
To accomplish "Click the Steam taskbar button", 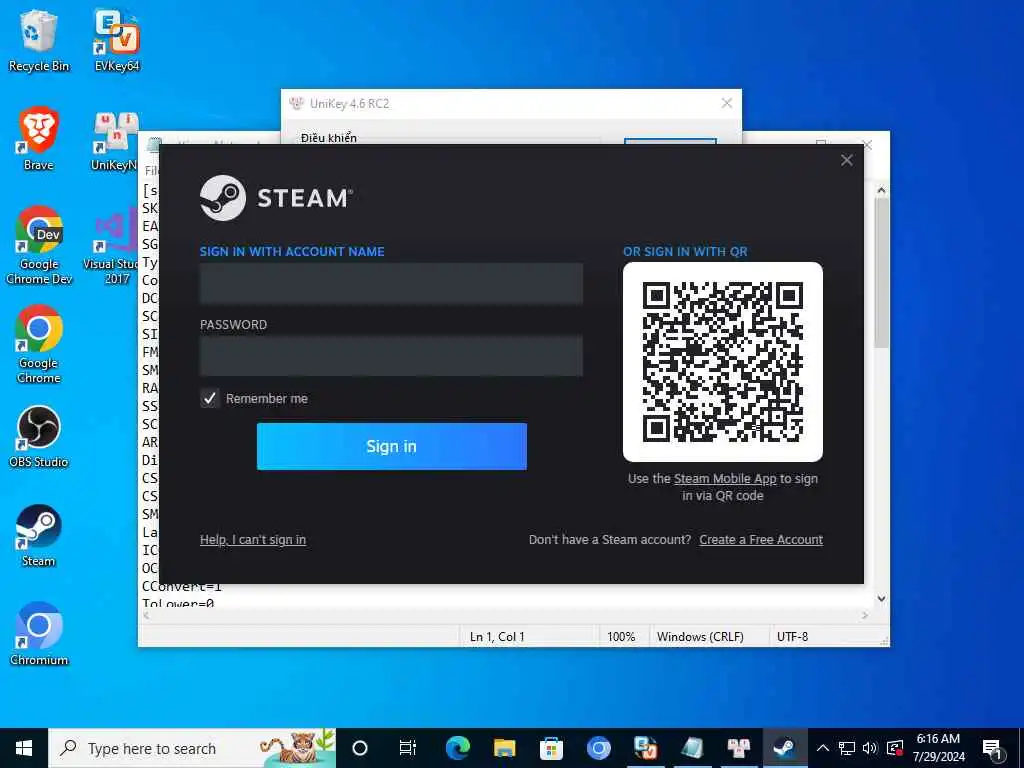I will pyautogui.click(x=785, y=748).
